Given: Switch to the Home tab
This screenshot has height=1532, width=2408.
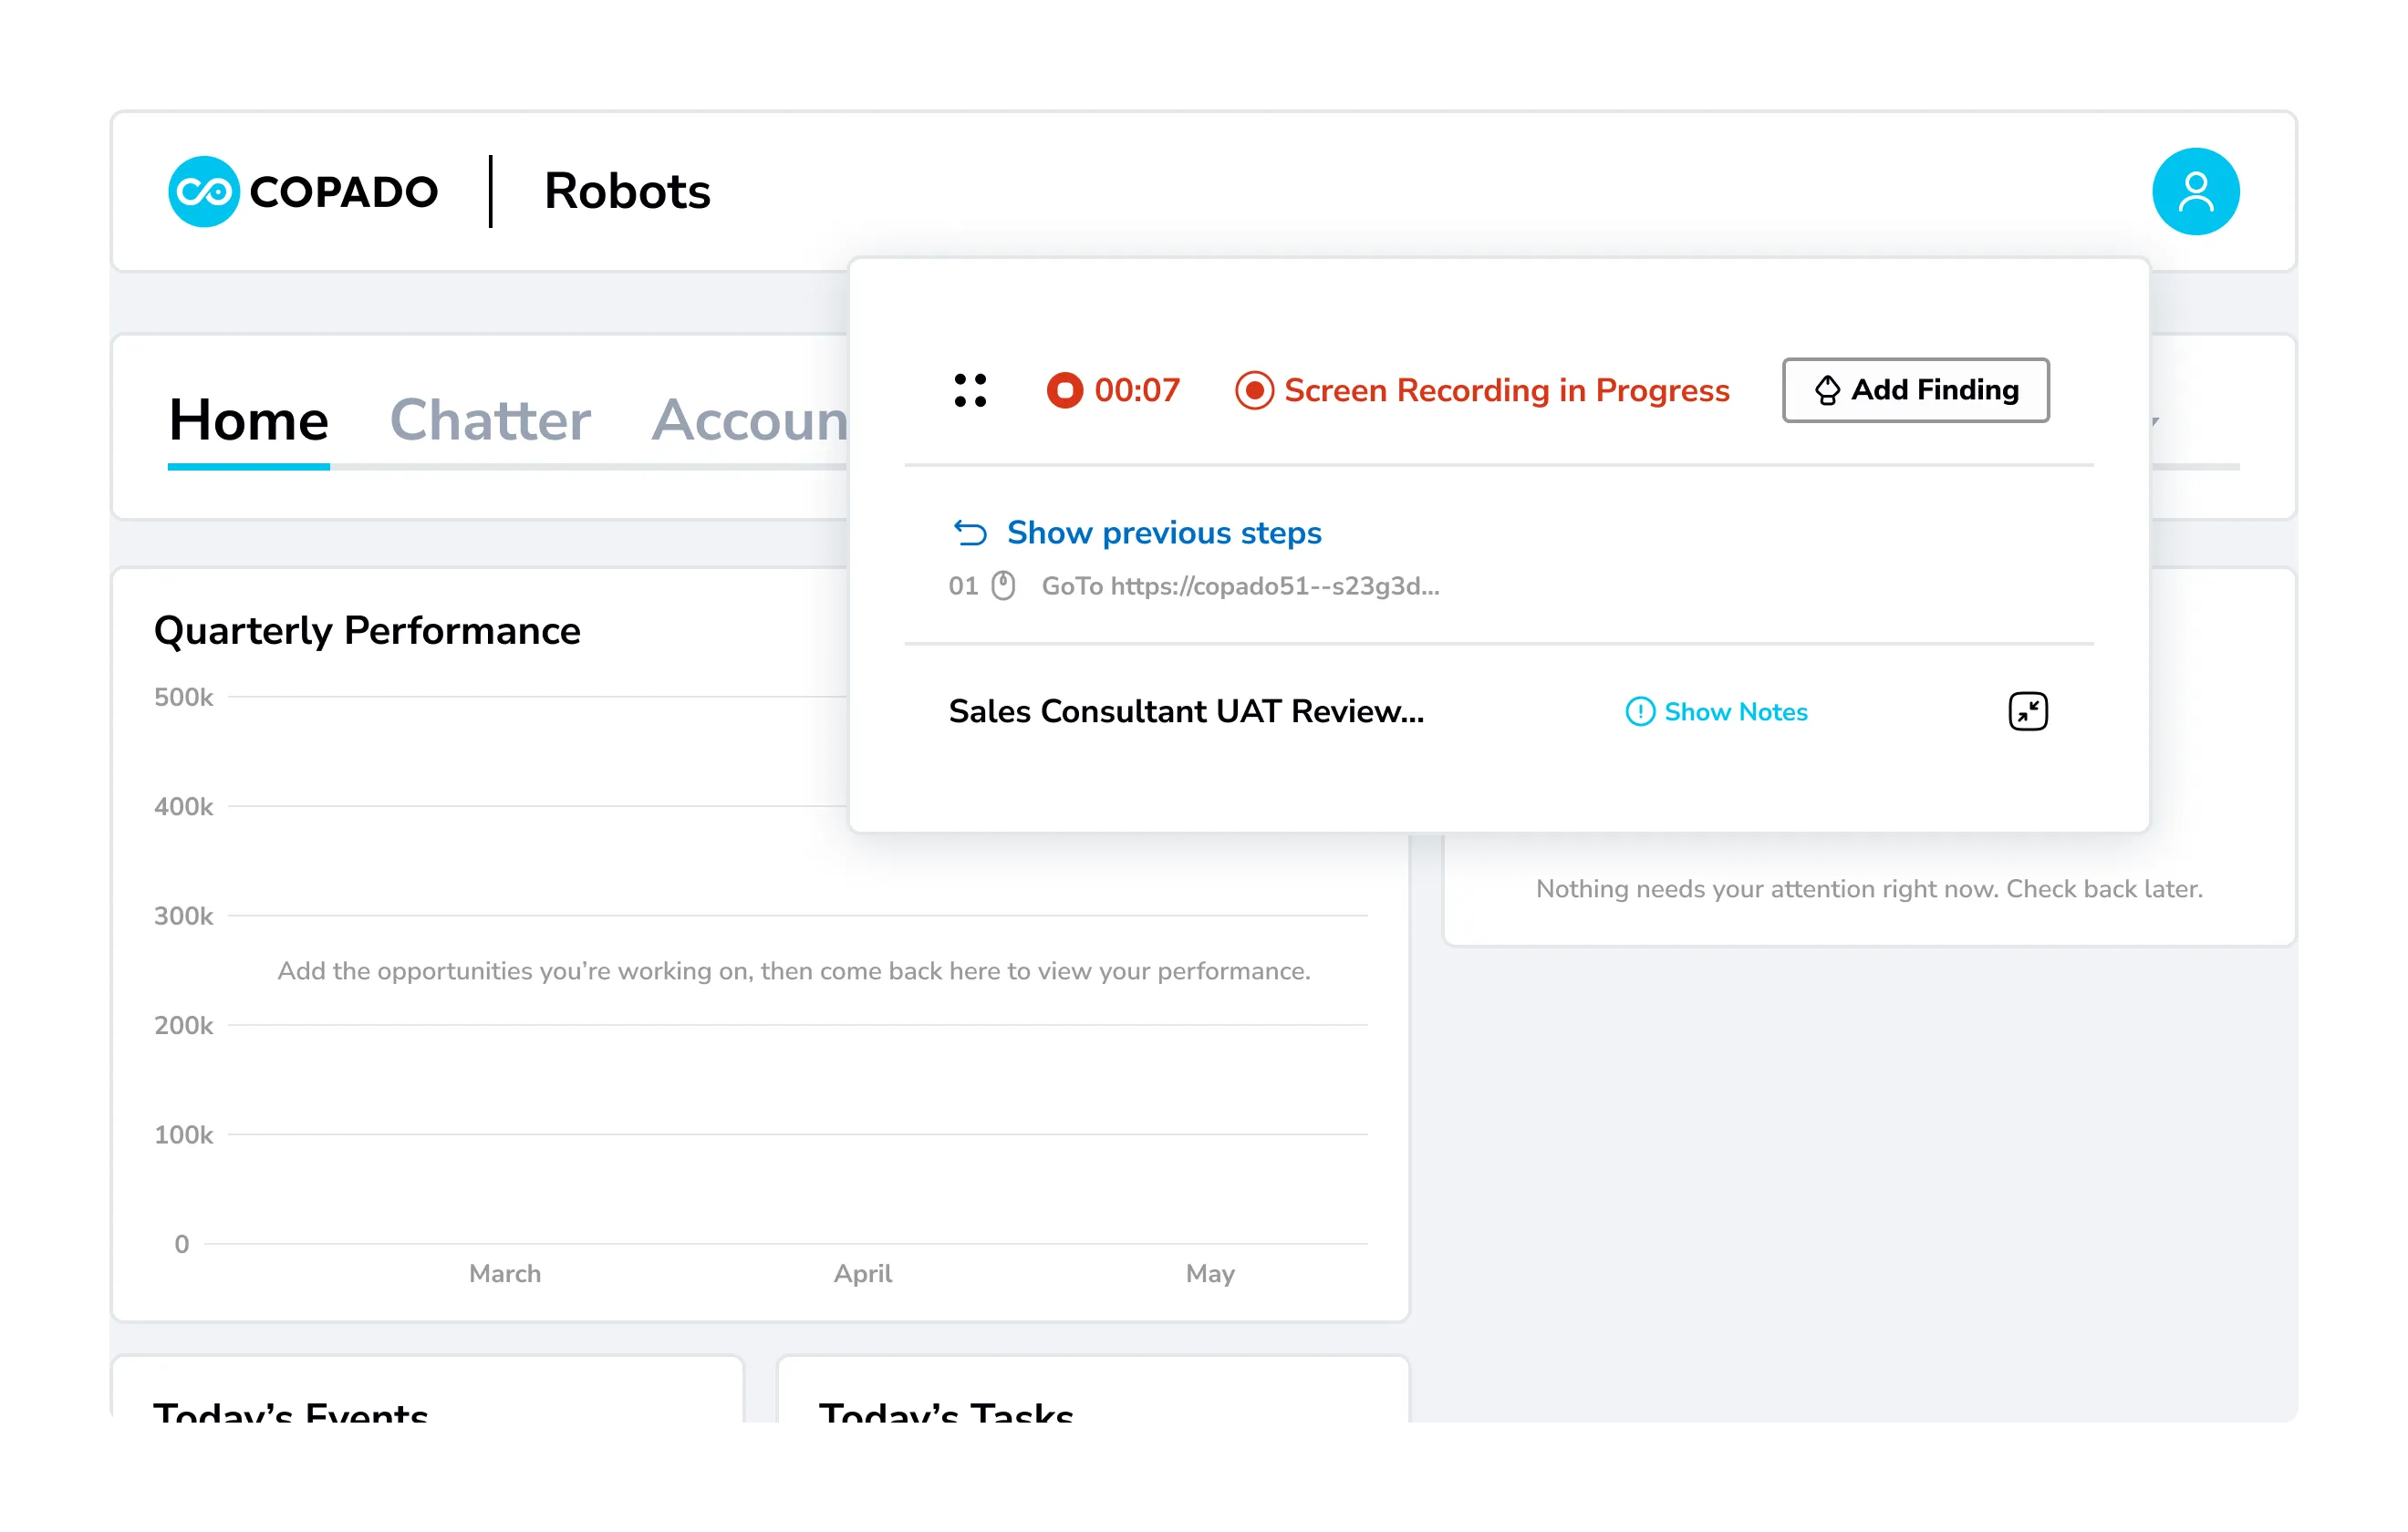Looking at the screenshot, I should [x=248, y=420].
